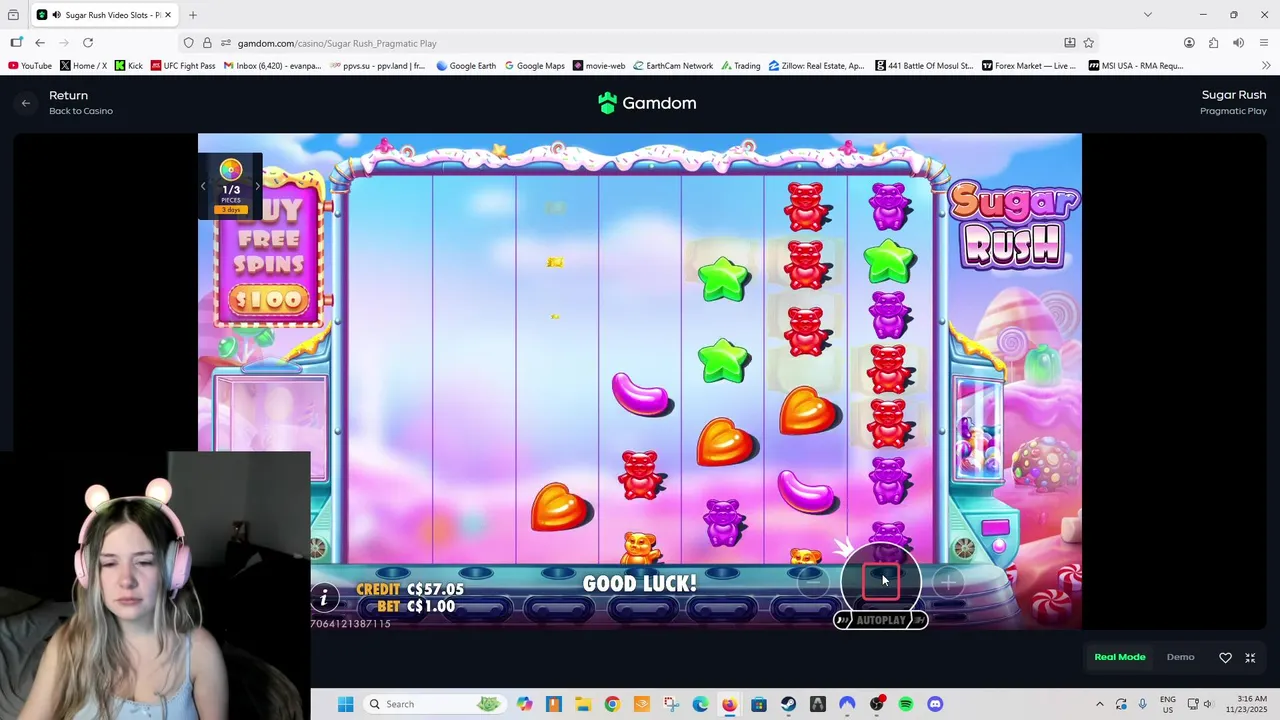Open the Home / X bookmark
The image size is (1280, 720).
click(83, 66)
